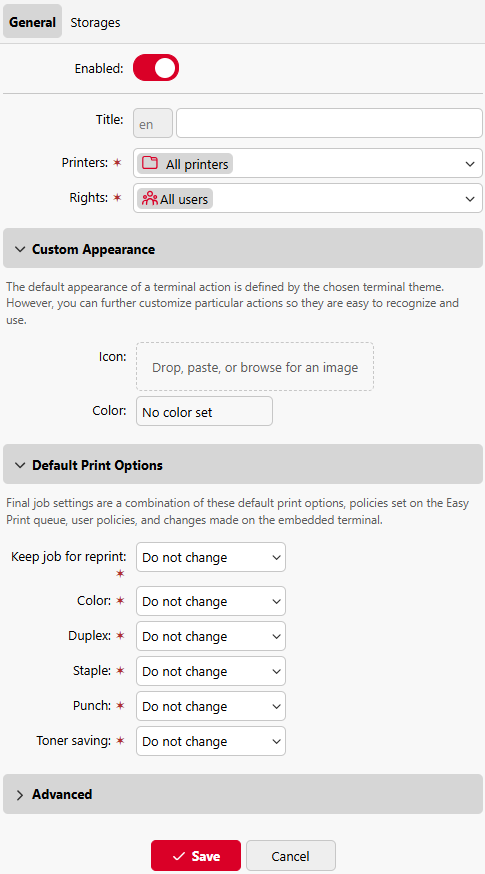Click the Default Print Options chevron icon

(x=20, y=465)
